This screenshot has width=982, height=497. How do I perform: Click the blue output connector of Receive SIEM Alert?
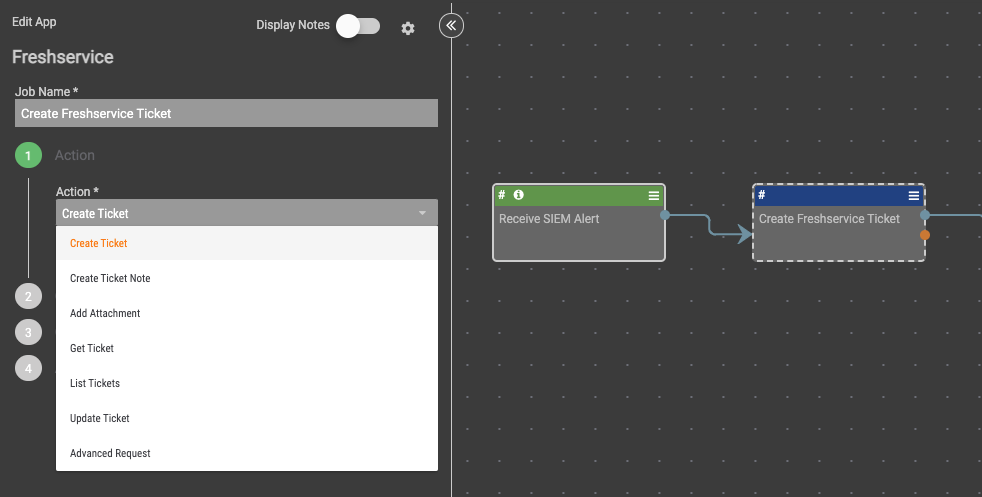(665, 215)
